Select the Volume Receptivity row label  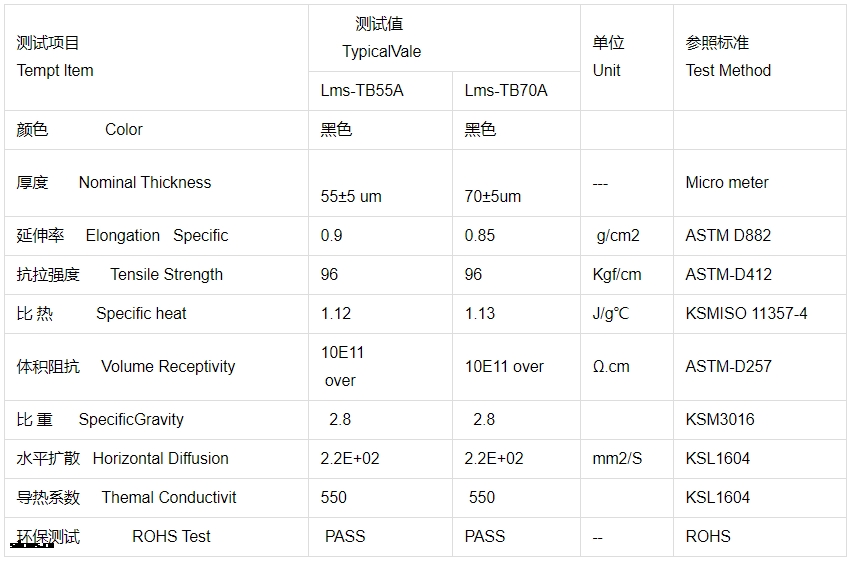coord(168,367)
